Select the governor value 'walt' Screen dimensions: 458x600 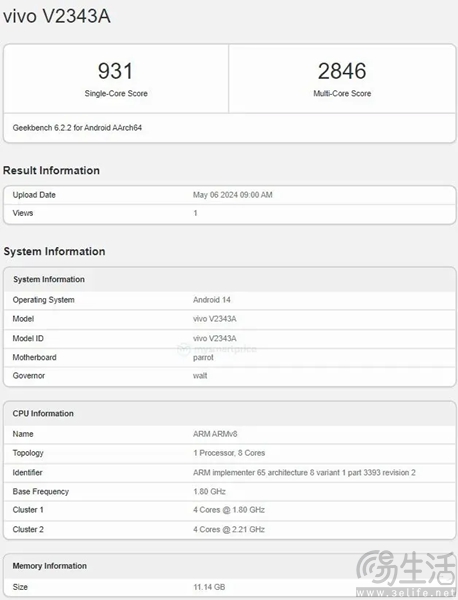pyautogui.click(x=200, y=376)
